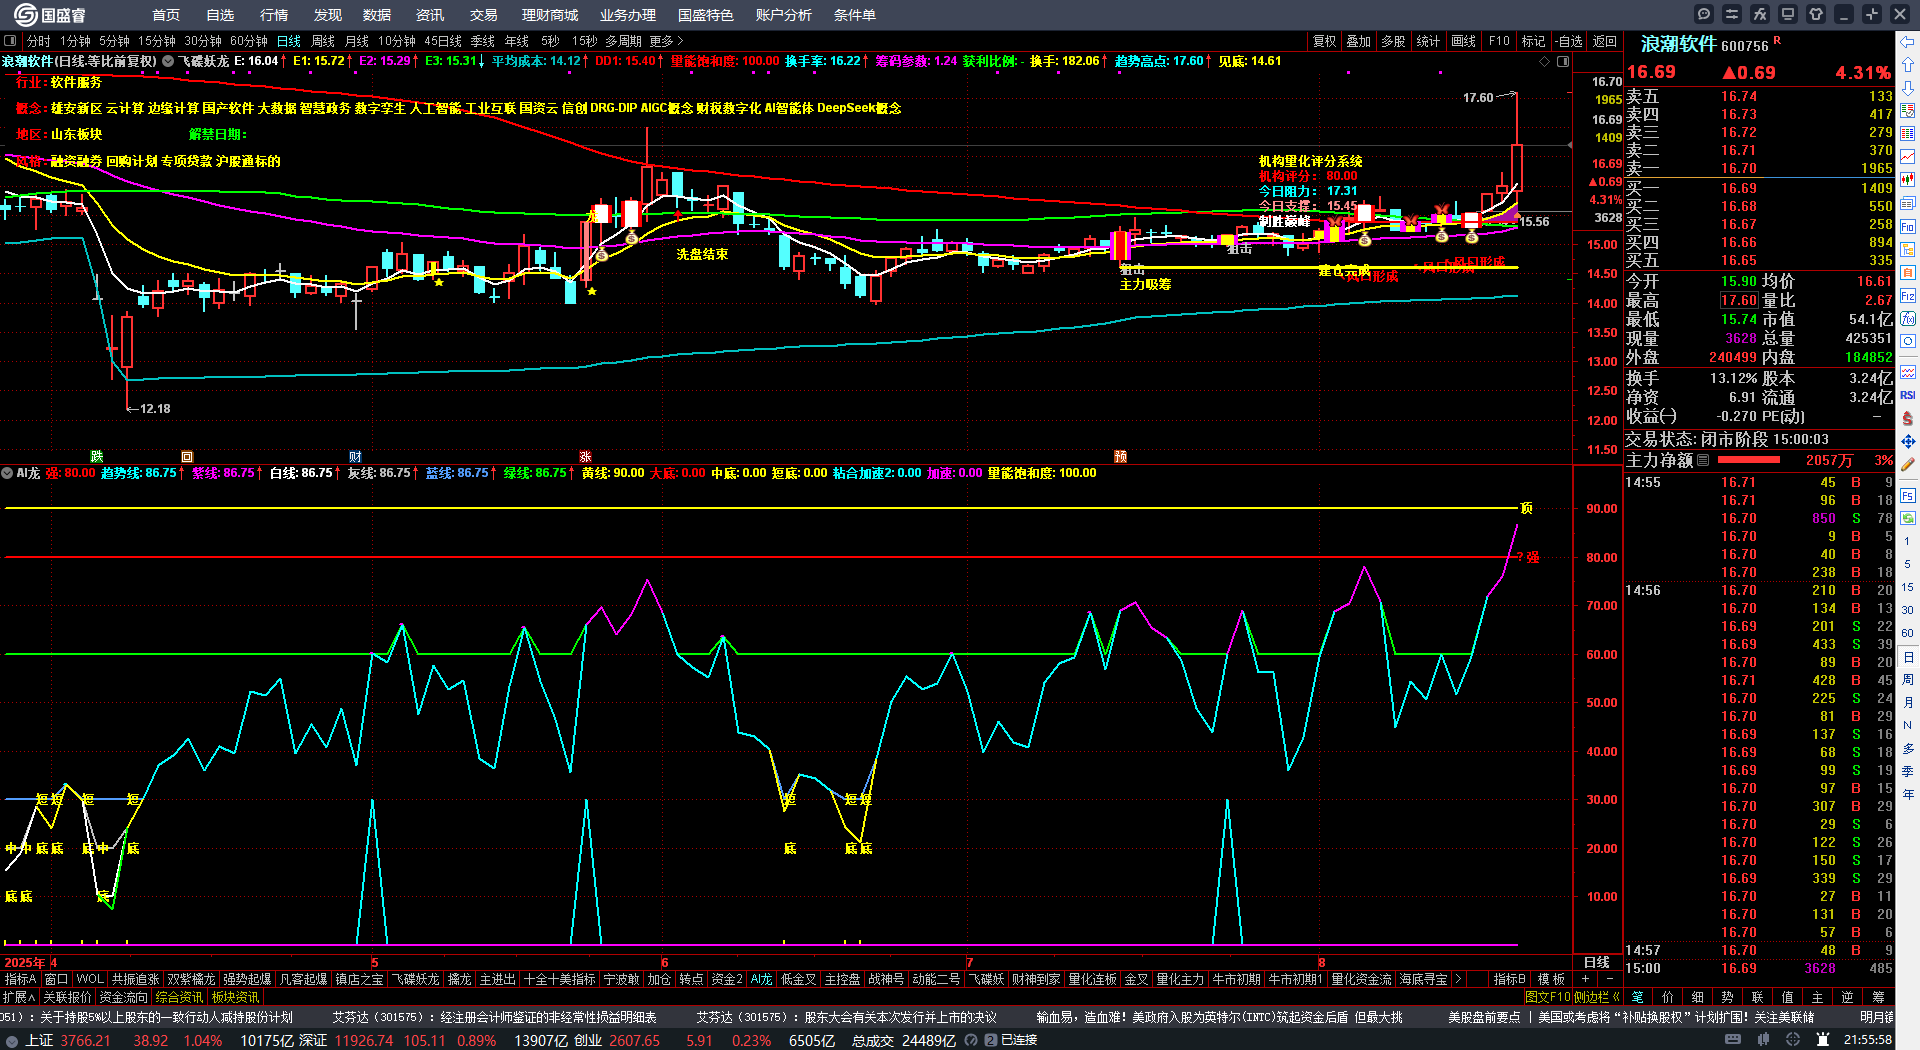1920x1050 pixels.
Task: Click the main-force net list icon
Action: pyautogui.click(x=1703, y=460)
